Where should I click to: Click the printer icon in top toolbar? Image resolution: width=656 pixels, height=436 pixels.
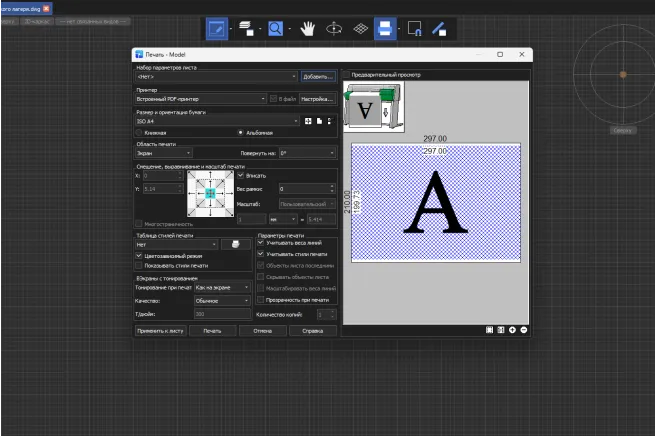click(x=385, y=28)
